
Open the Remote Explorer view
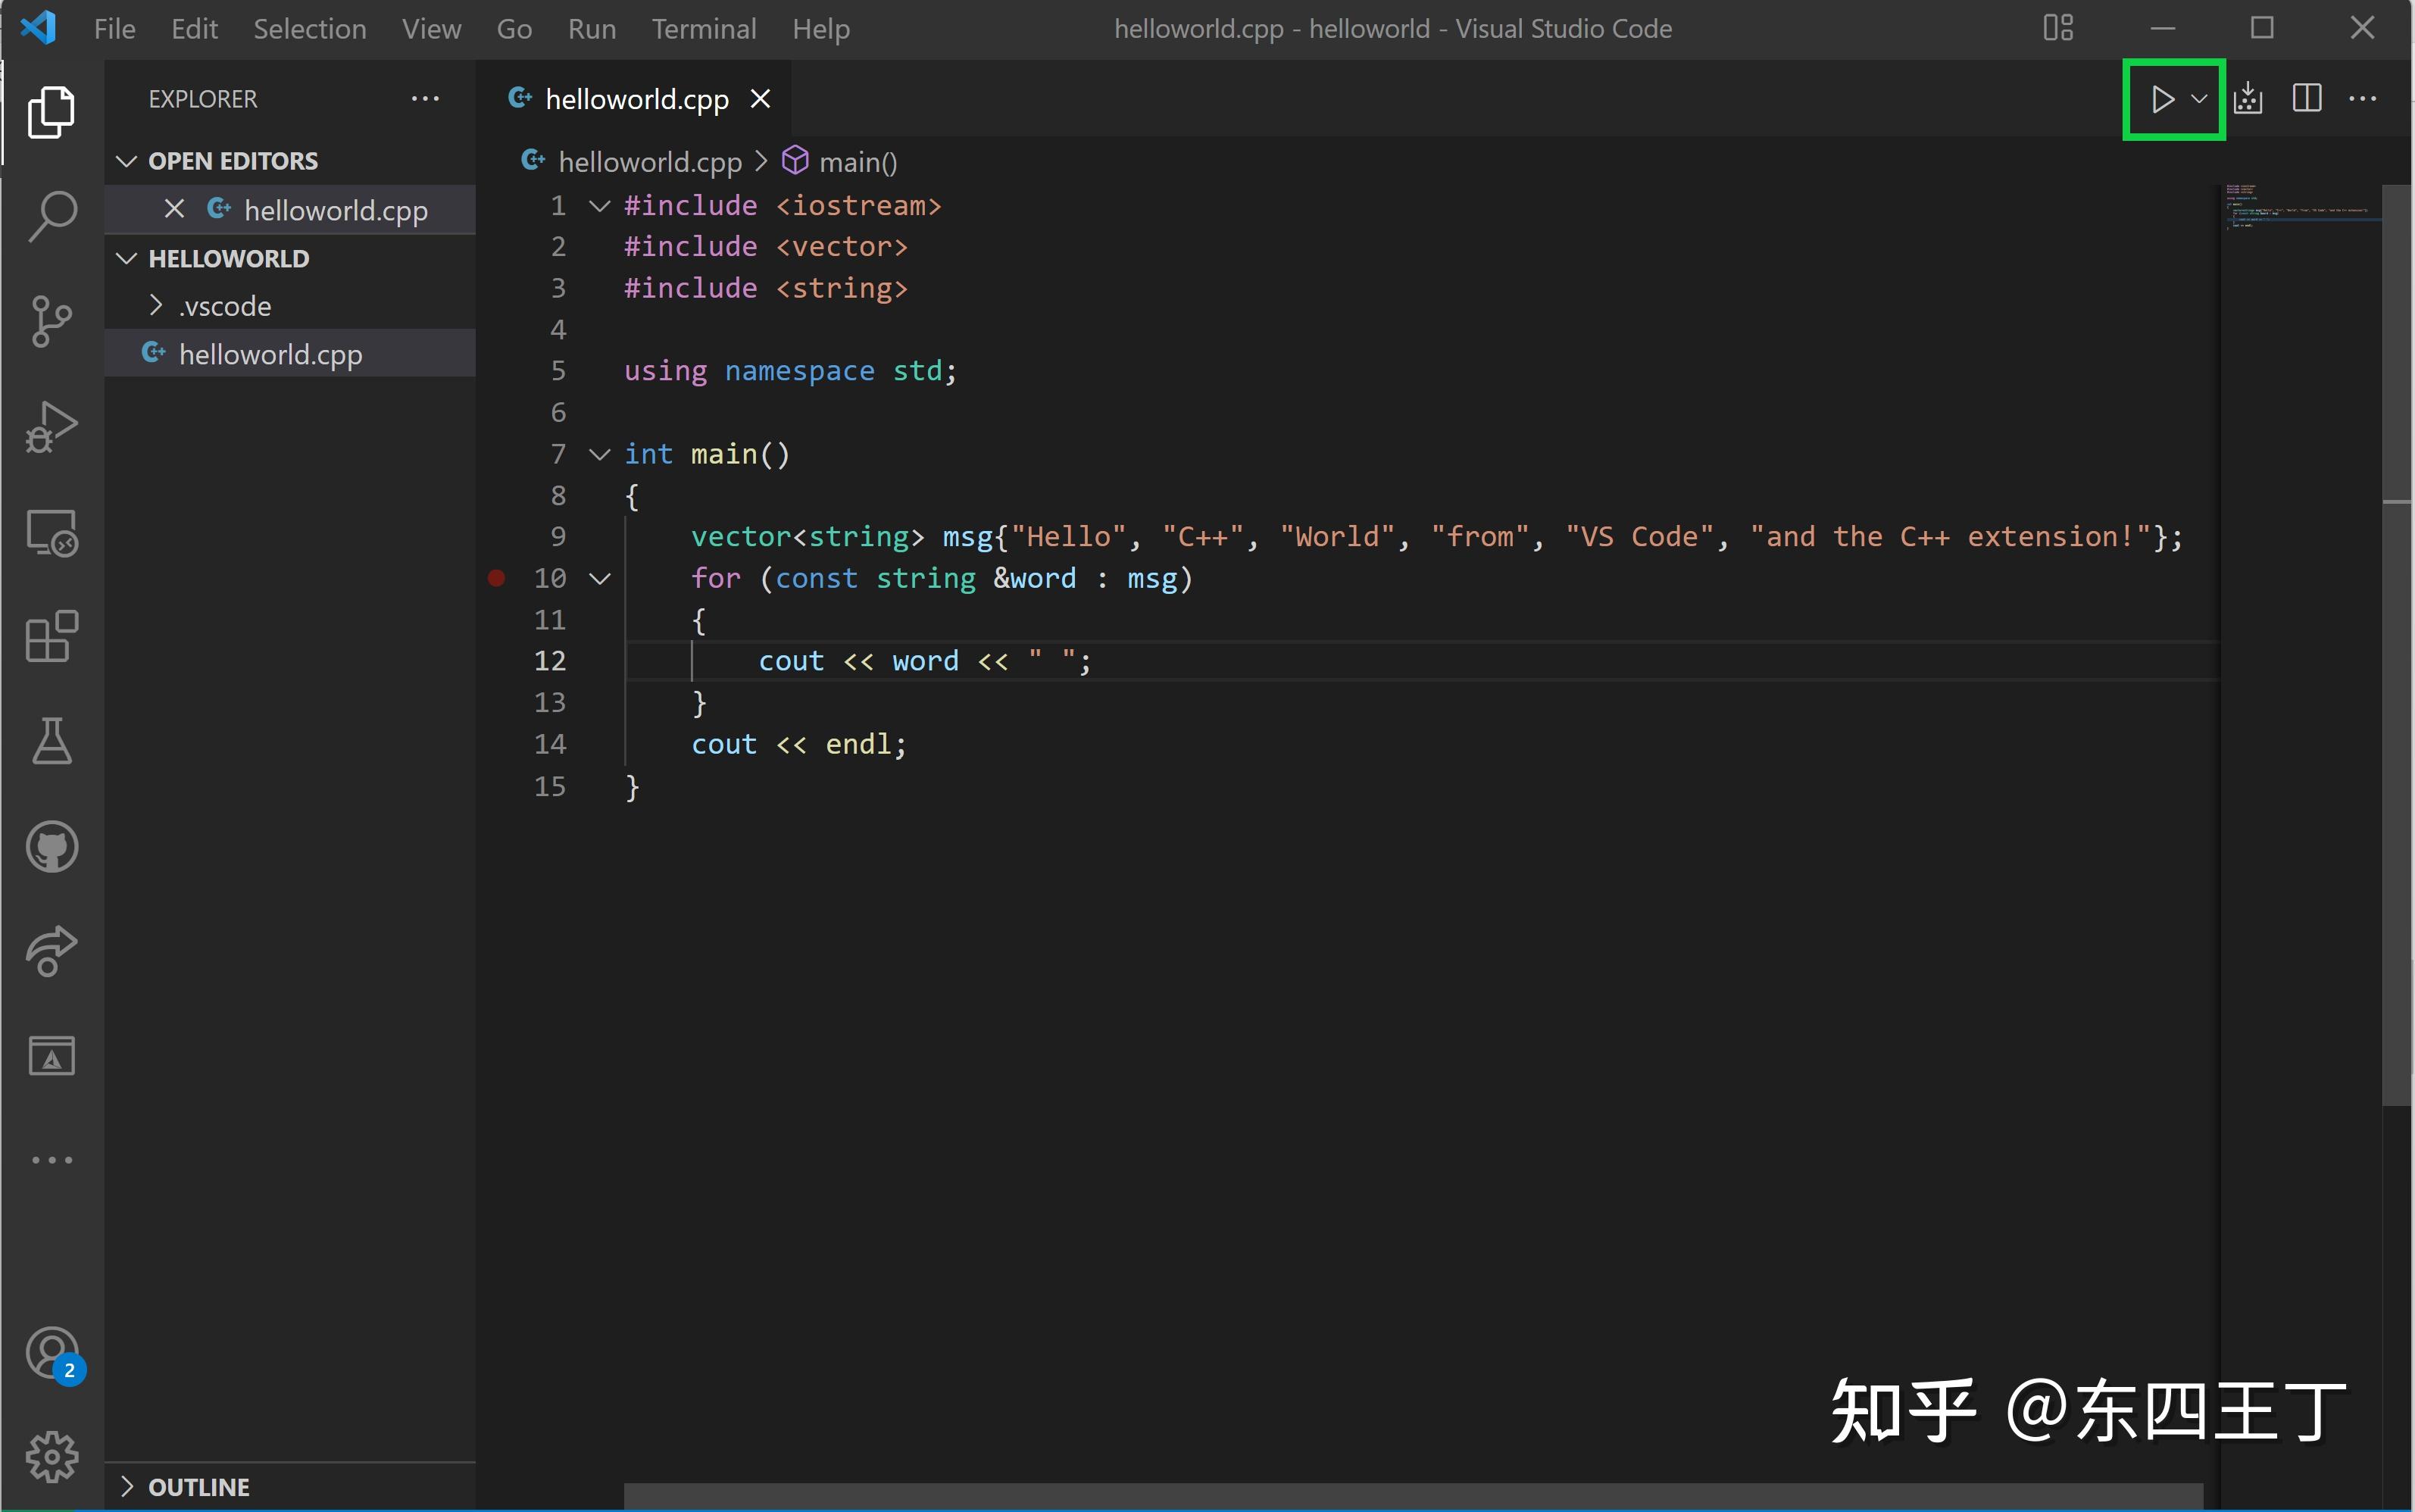pyautogui.click(x=51, y=532)
